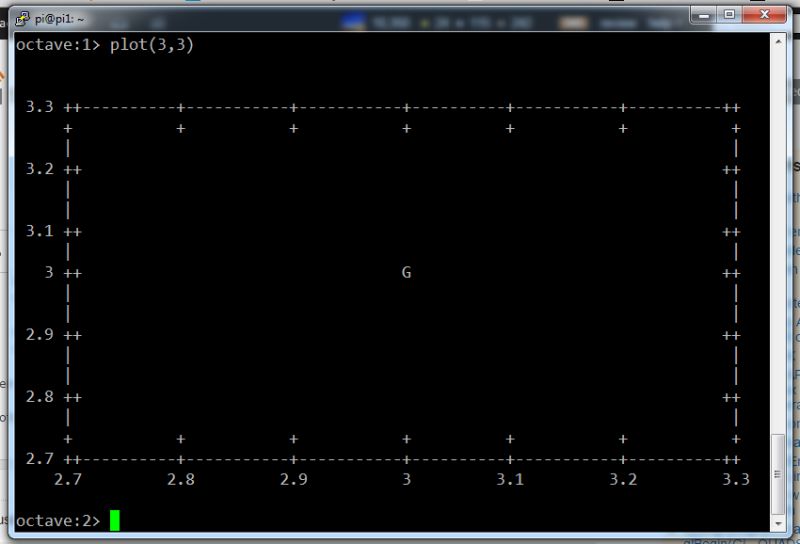Click the y-axis label '3.3'
800x544 pixels.
pos(40,107)
